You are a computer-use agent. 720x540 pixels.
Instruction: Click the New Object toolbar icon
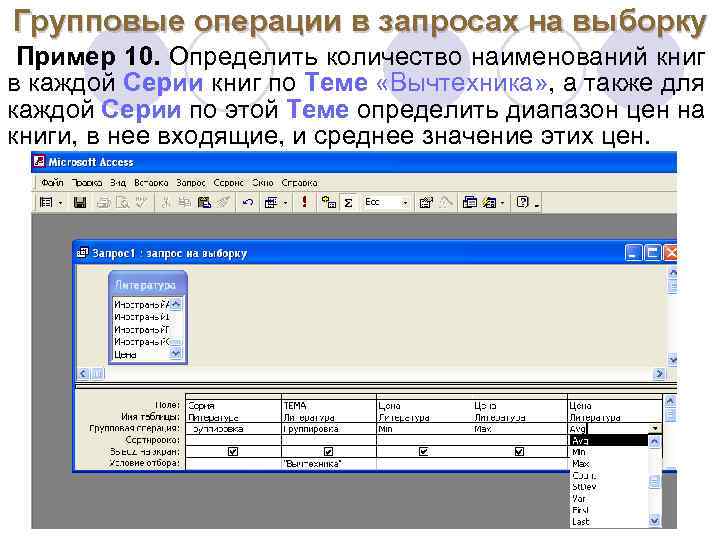point(489,202)
